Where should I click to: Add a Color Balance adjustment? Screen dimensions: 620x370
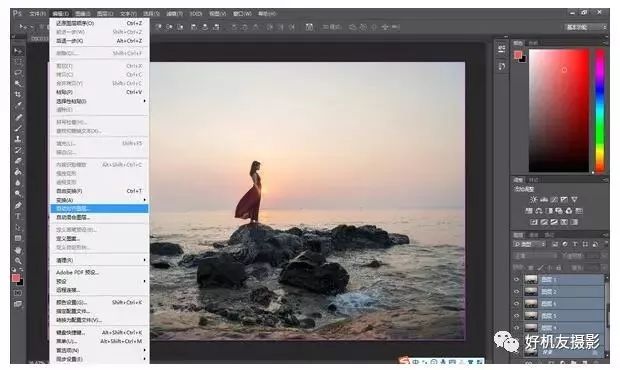click(x=539, y=211)
